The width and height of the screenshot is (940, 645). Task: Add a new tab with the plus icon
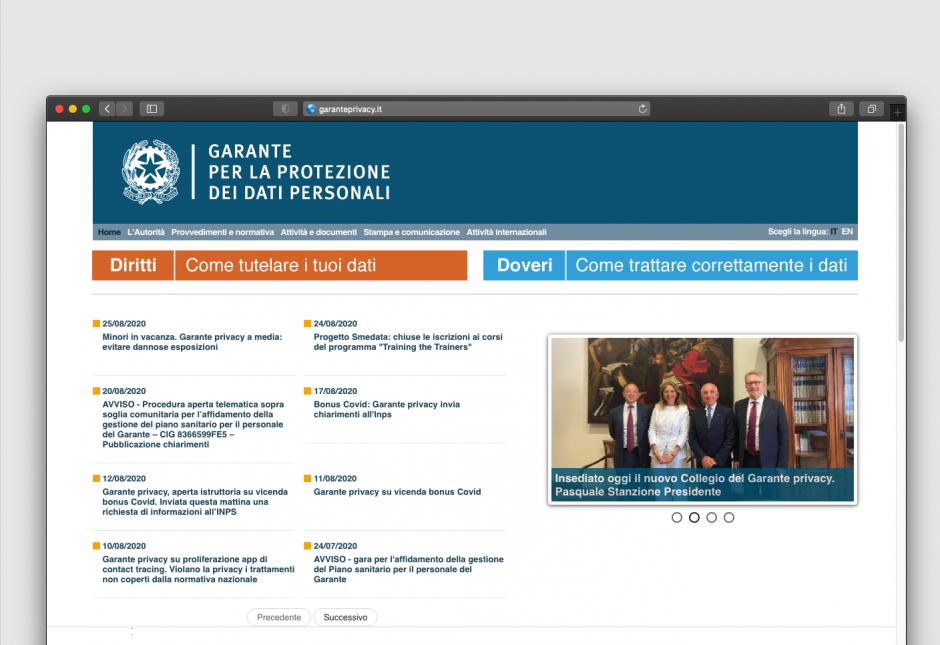tap(897, 112)
